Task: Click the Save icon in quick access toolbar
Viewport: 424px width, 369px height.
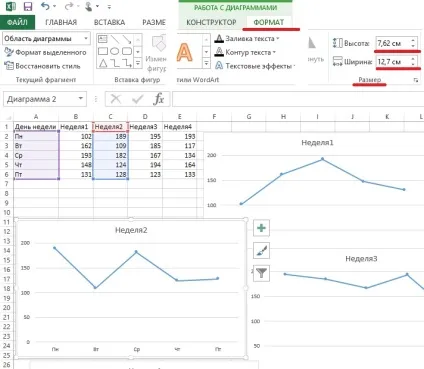Action: click(28, 6)
